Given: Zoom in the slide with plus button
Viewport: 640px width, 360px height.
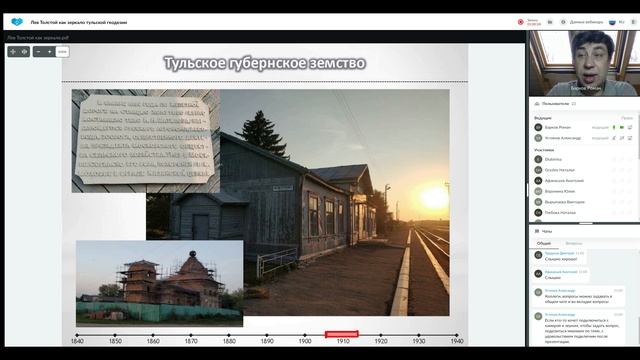Looking at the screenshot, I should tap(50, 52).
